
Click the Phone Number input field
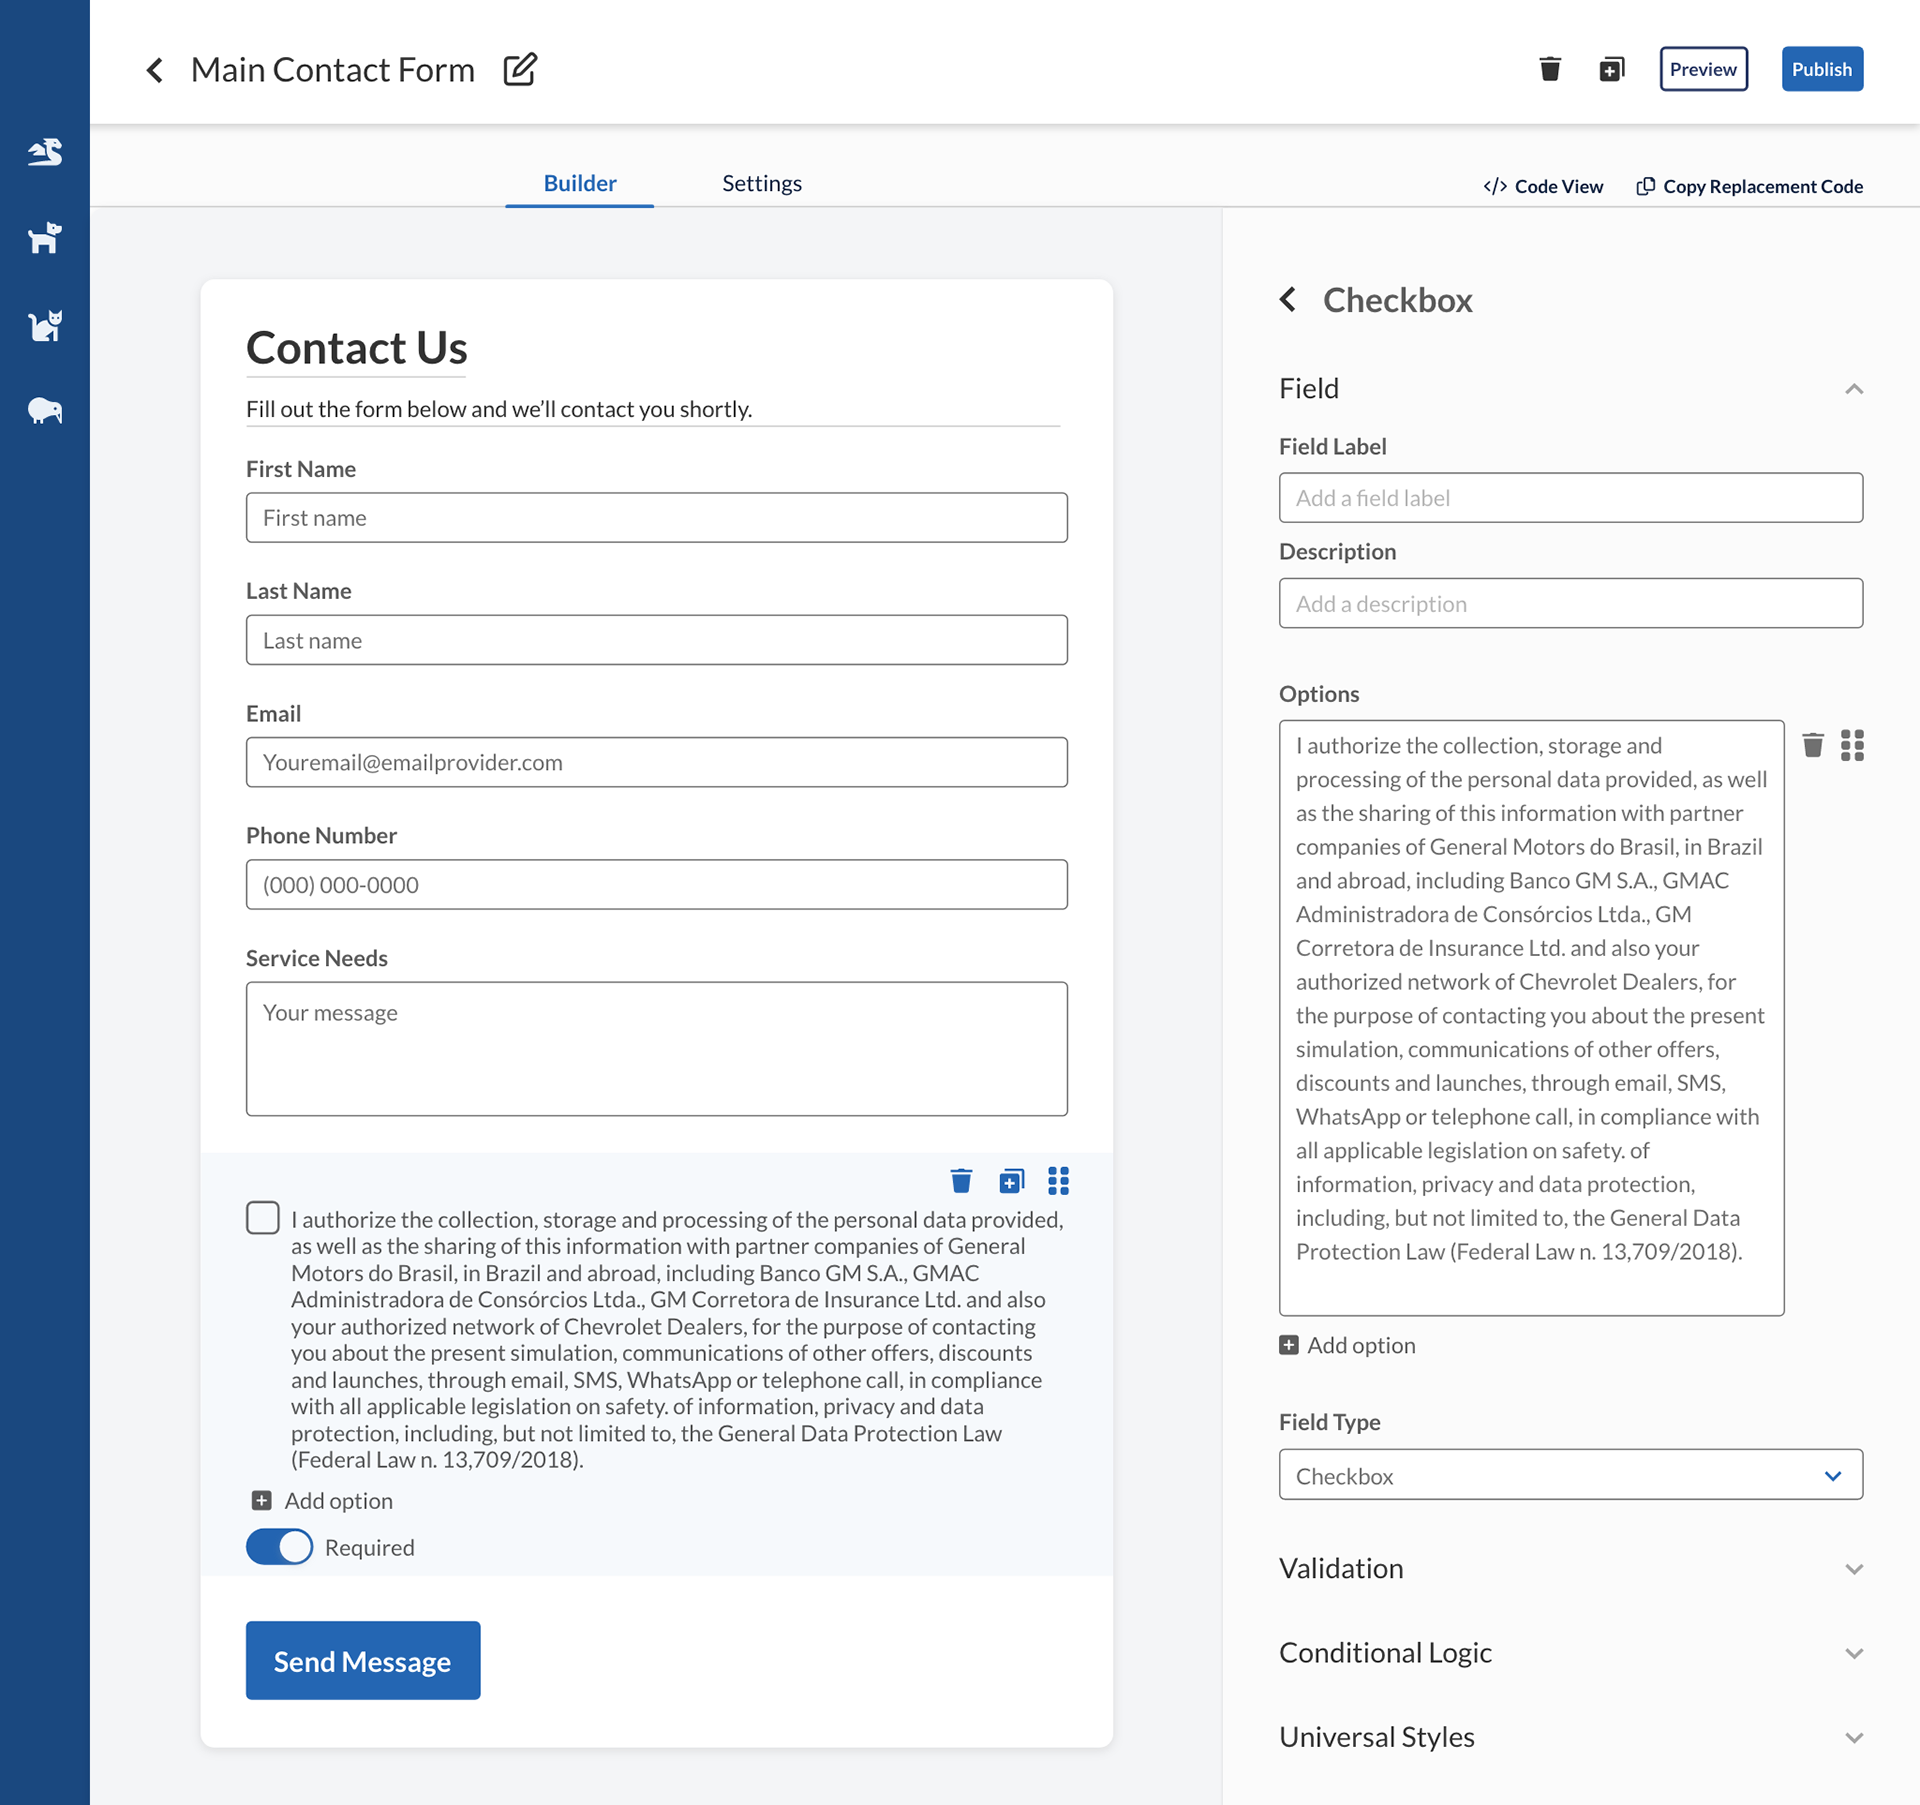click(x=656, y=884)
